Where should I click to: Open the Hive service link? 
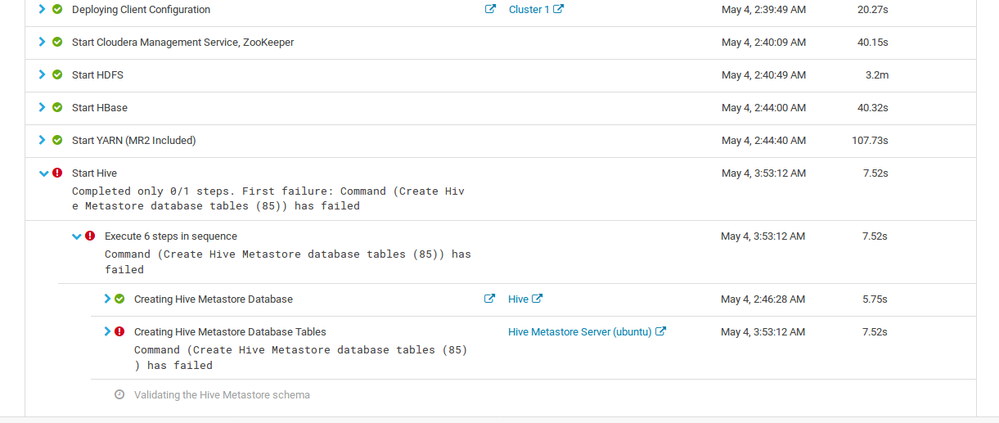518,299
